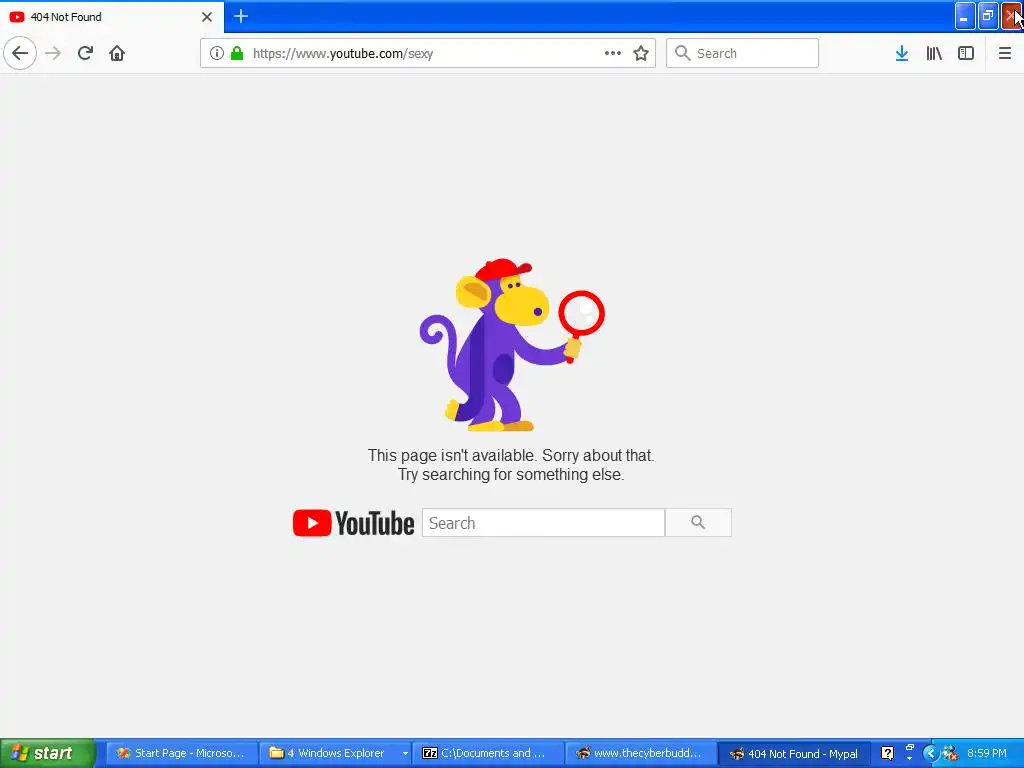Restore down the browser window

(987, 16)
